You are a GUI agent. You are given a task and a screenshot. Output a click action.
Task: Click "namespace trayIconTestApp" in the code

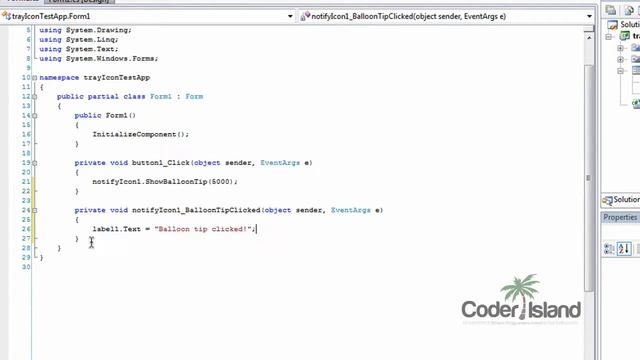tap(95, 78)
